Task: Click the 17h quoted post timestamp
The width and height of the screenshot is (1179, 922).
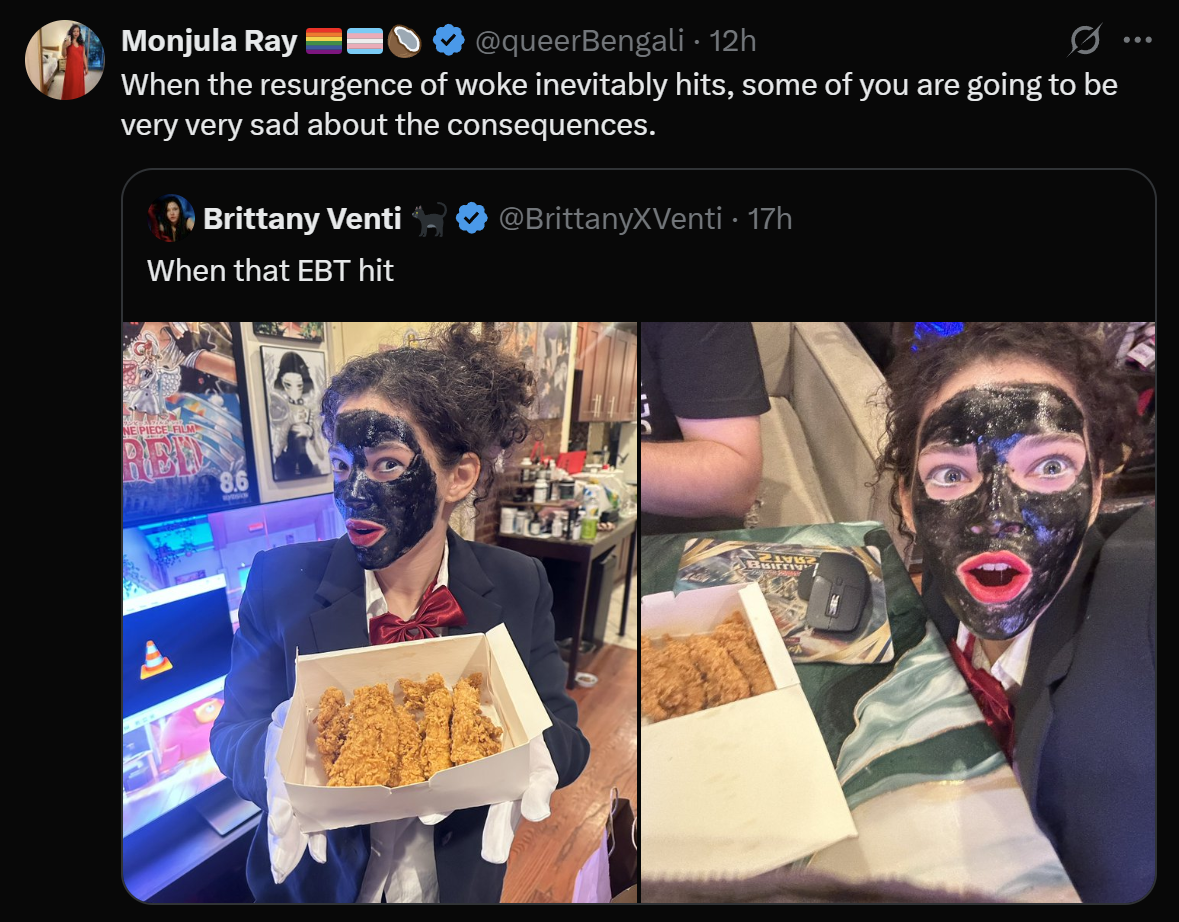Action: click(770, 219)
